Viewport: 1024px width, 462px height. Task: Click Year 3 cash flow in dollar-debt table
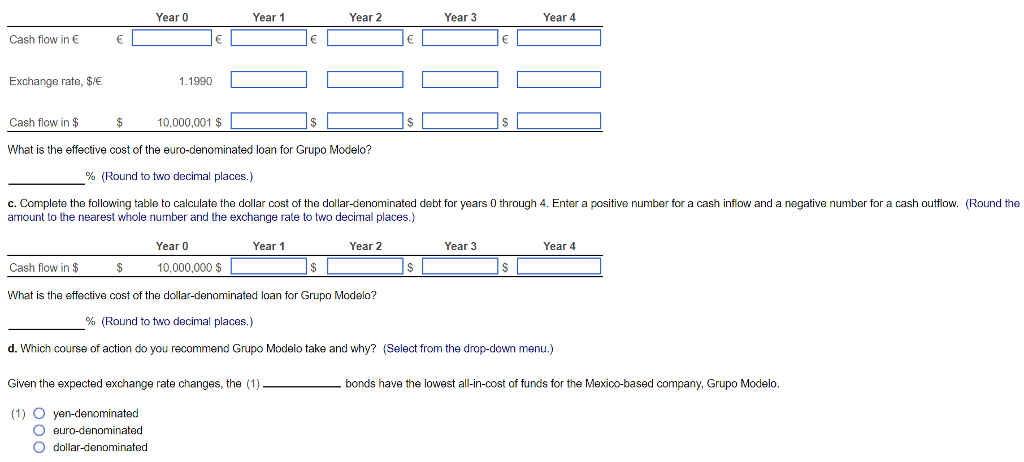tap(460, 267)
